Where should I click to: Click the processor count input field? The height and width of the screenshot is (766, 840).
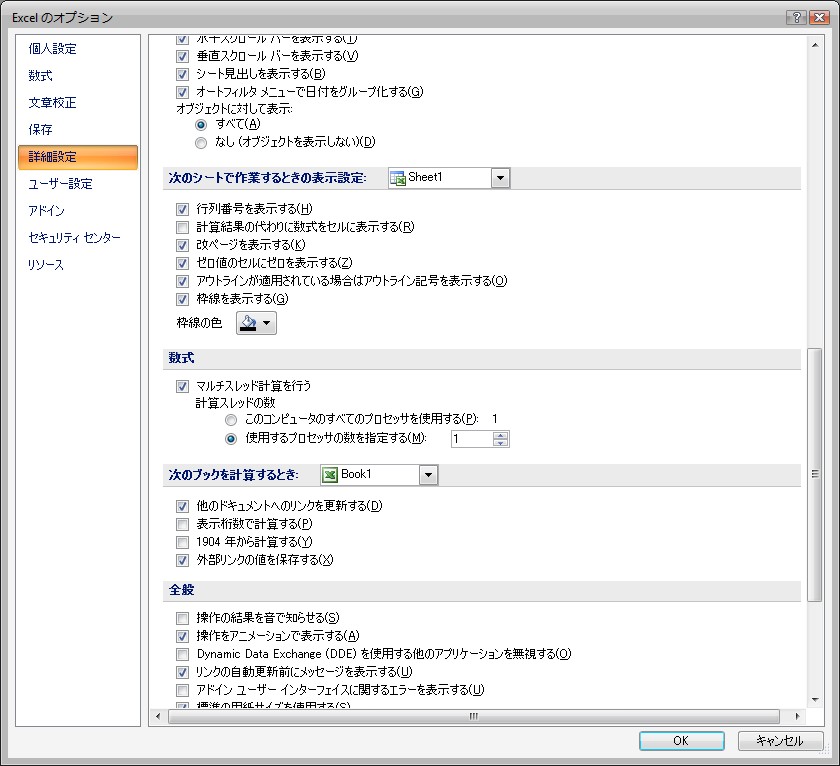(x=471, y=439)
